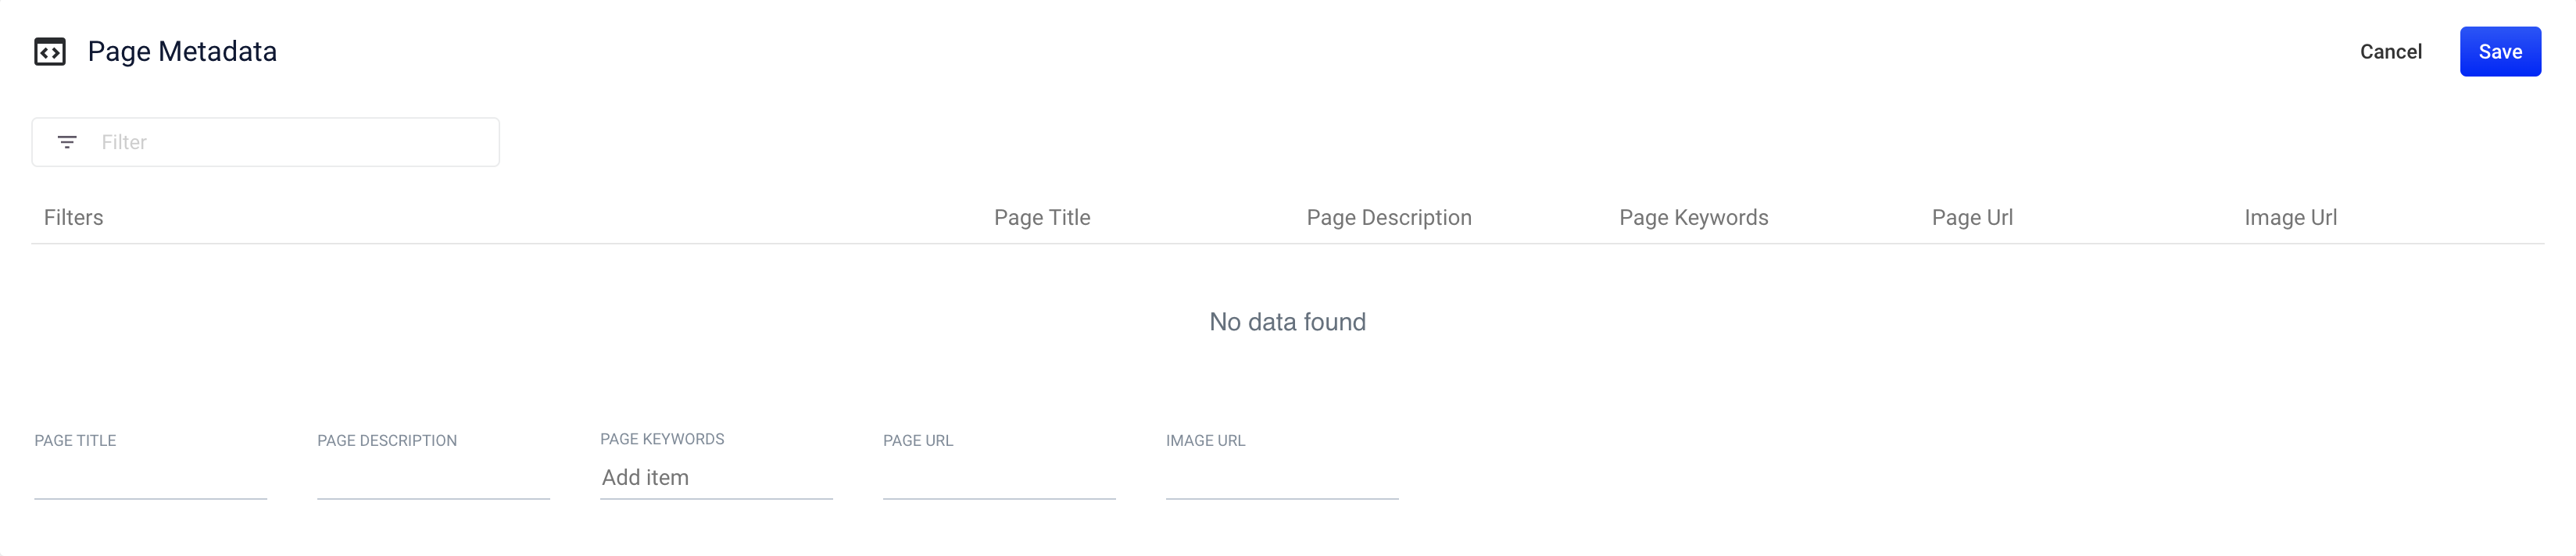Select the Filter search field
Screen dimensions: 2576x556
[x=265, y=142]
